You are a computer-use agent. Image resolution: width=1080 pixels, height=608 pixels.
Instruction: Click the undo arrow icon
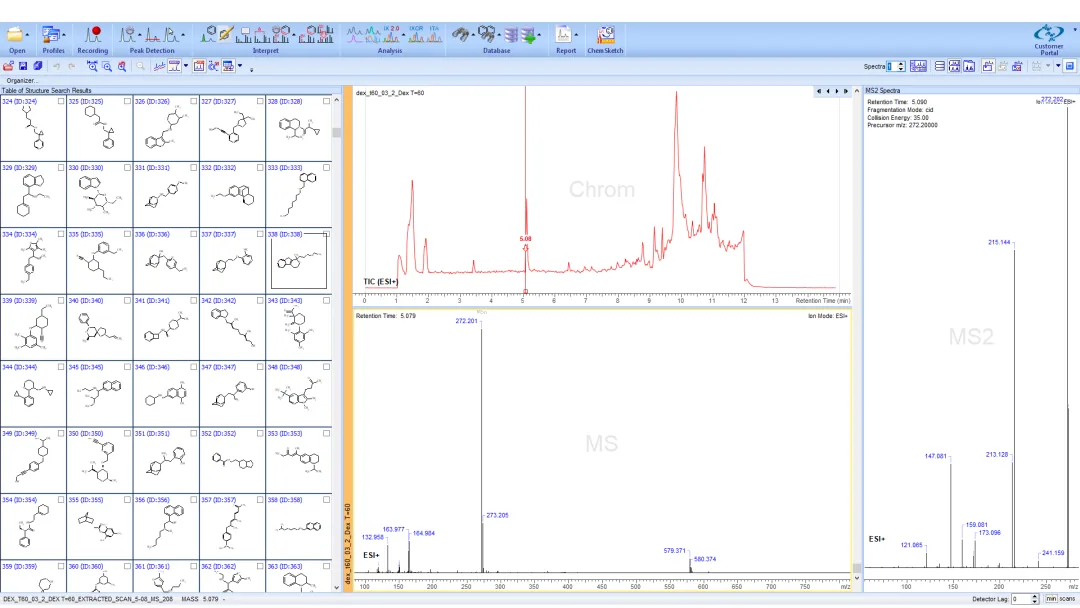point(56,66)
